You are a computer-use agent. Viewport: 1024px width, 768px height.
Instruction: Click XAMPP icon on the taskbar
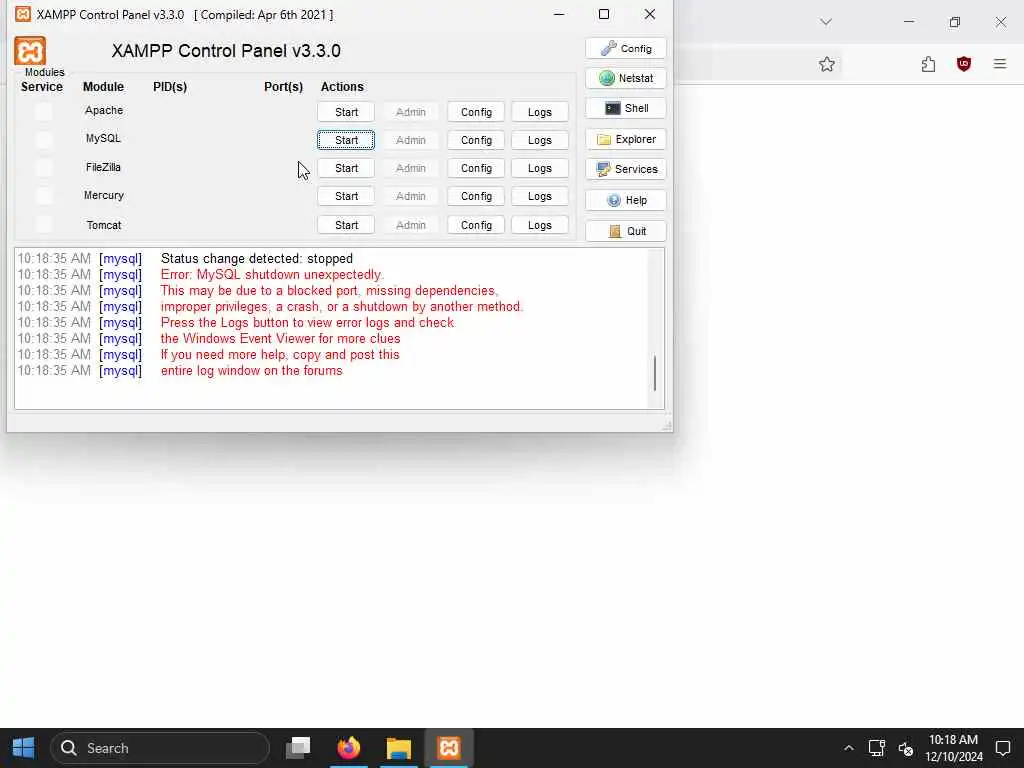[449, 748]
